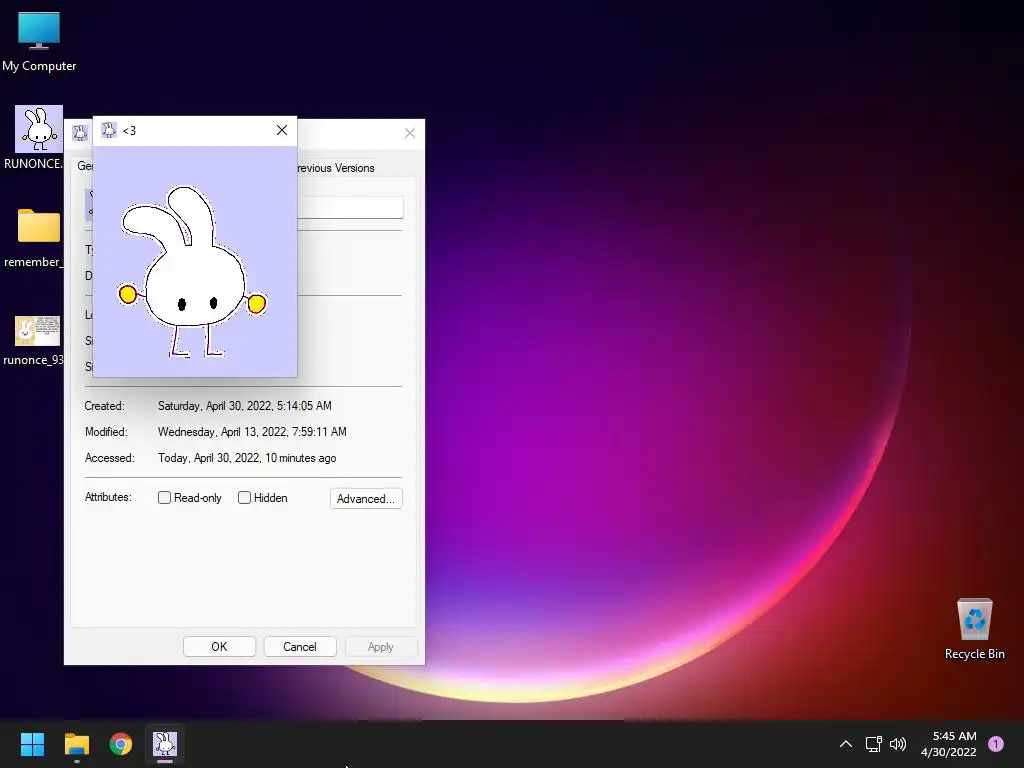The width and height of the screenshot is (1024, 768).
Task: Toggle the Hidden attribute checkbox
Action: coord(244,498)
